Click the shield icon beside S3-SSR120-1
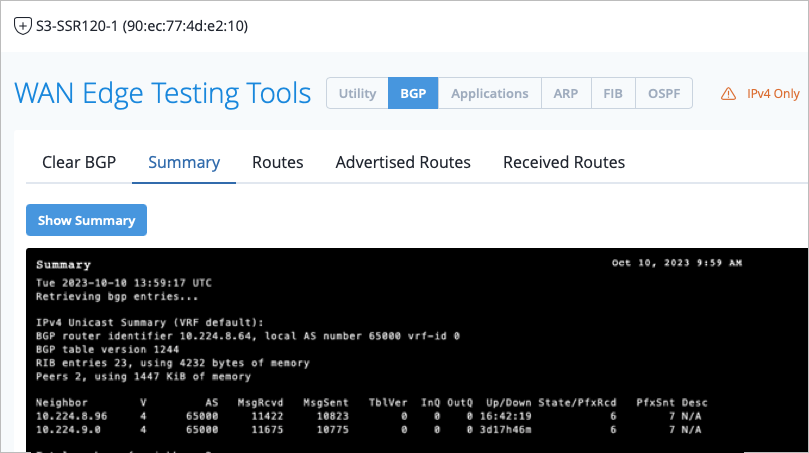This screenshot has width=809, height=453. [22, 24]
